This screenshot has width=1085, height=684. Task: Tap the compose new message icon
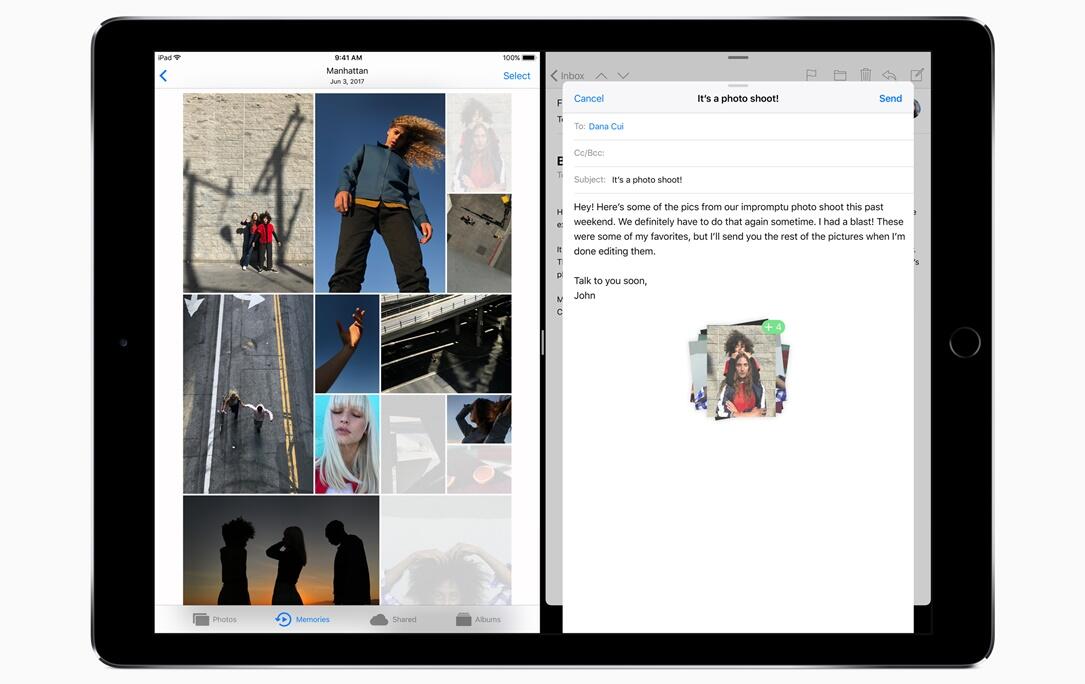click(917, 75)
